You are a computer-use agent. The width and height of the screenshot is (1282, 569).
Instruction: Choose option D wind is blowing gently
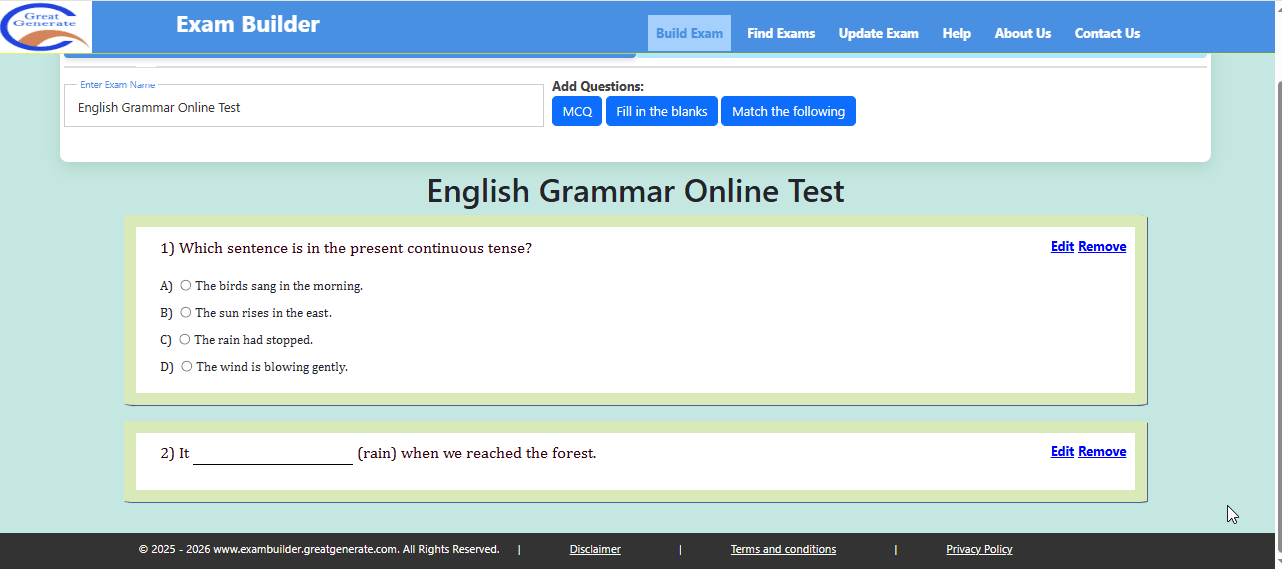coord(187,366)
